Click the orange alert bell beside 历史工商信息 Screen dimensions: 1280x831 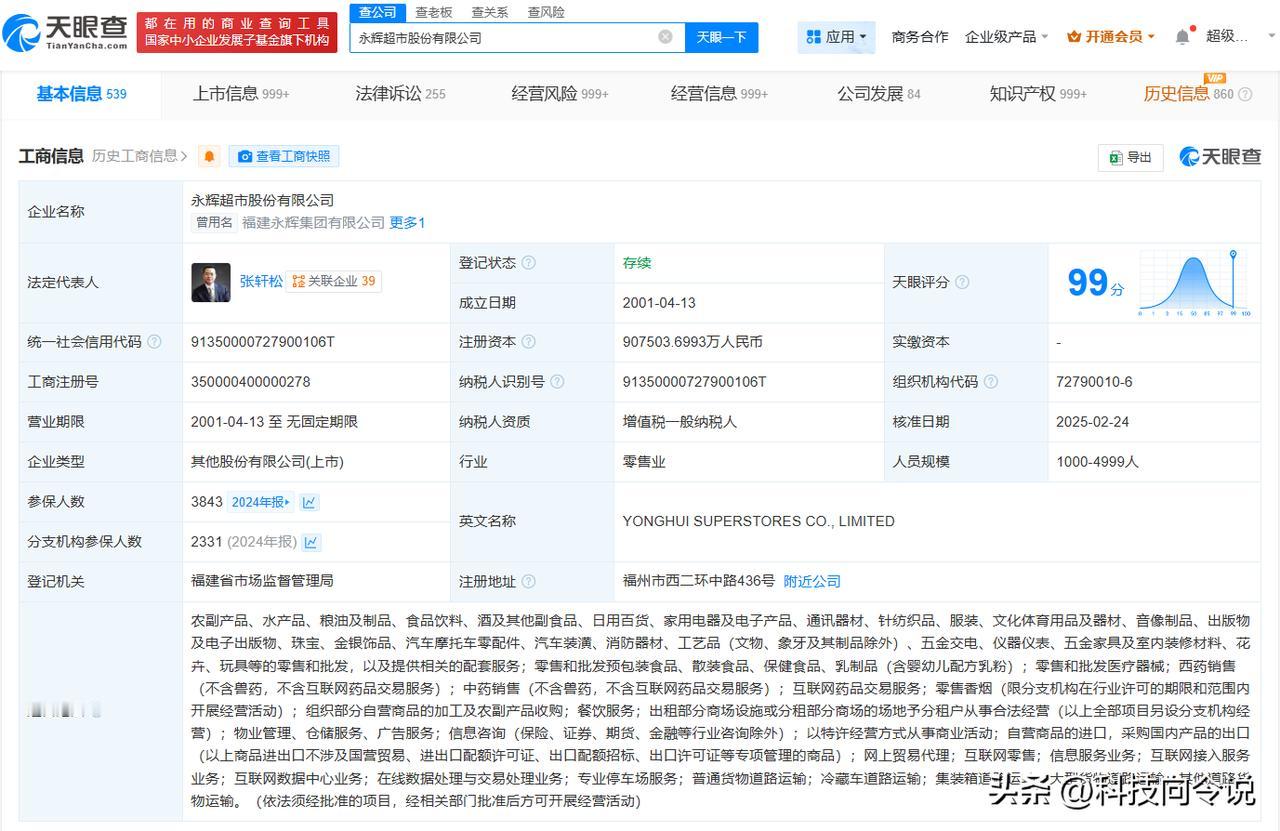pos(209,156)
